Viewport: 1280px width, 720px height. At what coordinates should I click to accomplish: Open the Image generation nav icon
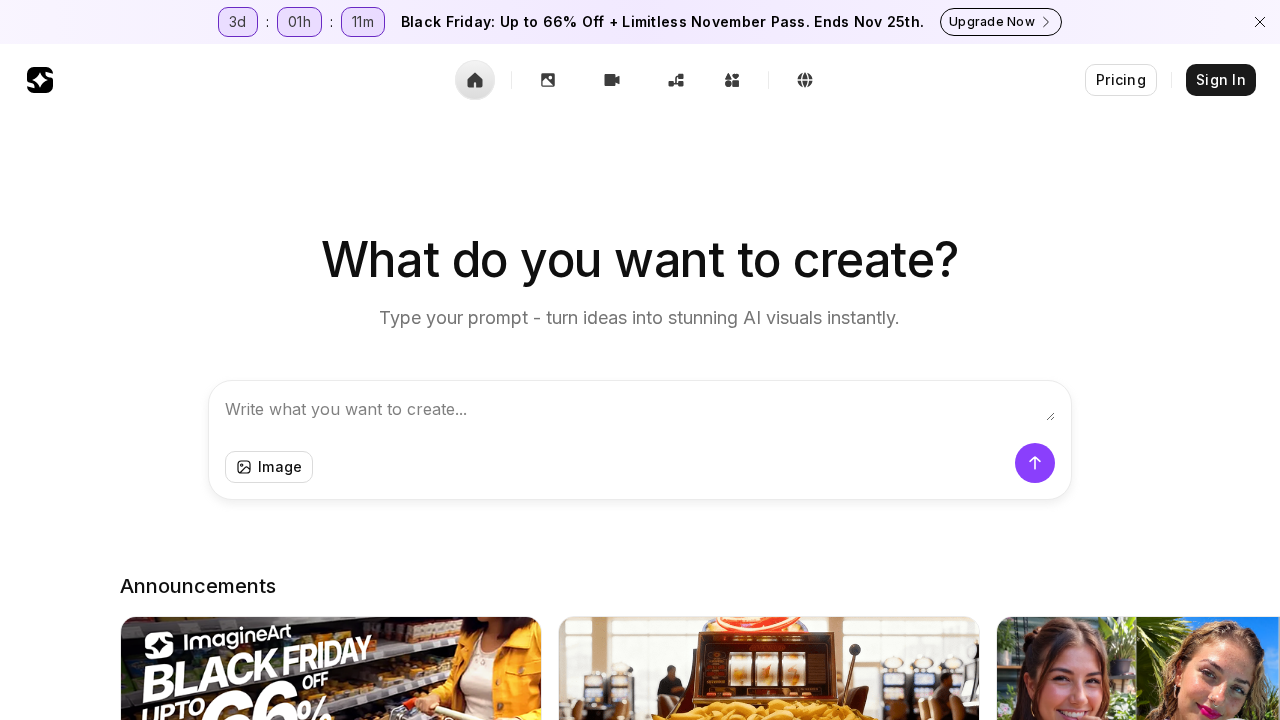[x=548, y=80]
